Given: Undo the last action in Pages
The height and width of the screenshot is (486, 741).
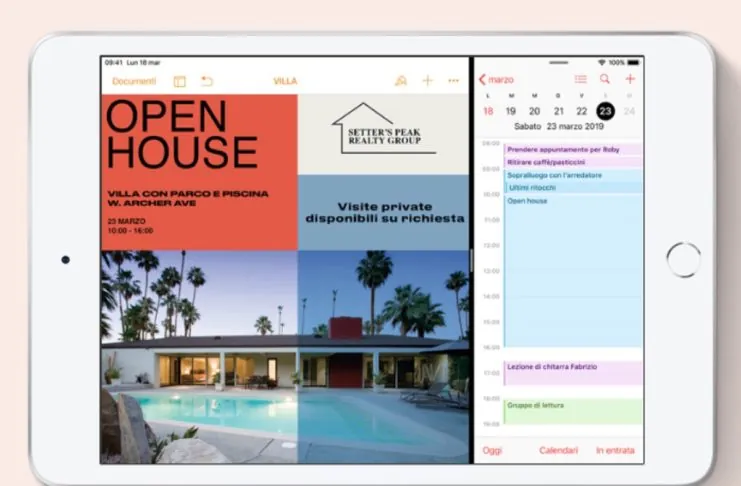Looking at the screenshot, I should click(x=207, y=81).
